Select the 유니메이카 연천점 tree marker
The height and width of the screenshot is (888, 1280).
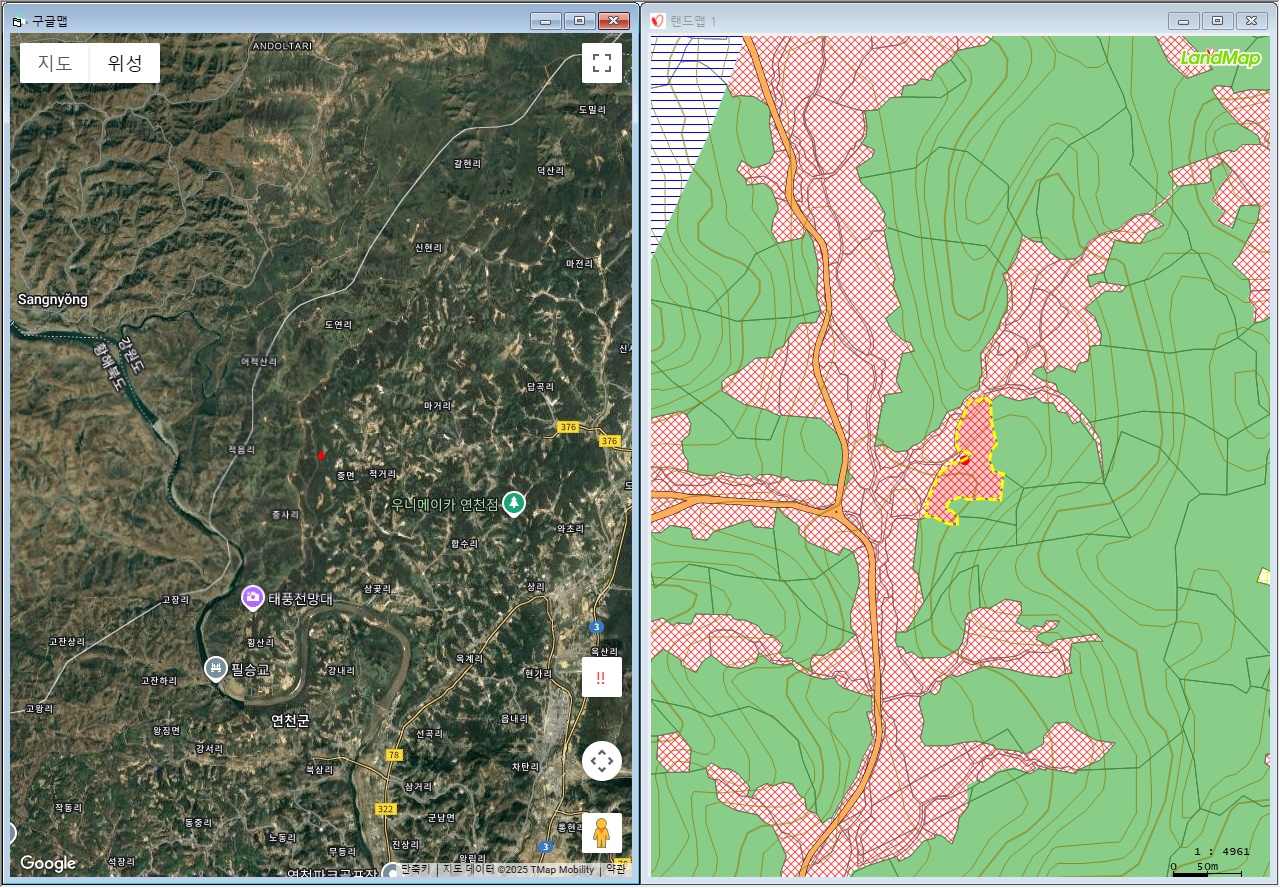(x=514, y=502)
